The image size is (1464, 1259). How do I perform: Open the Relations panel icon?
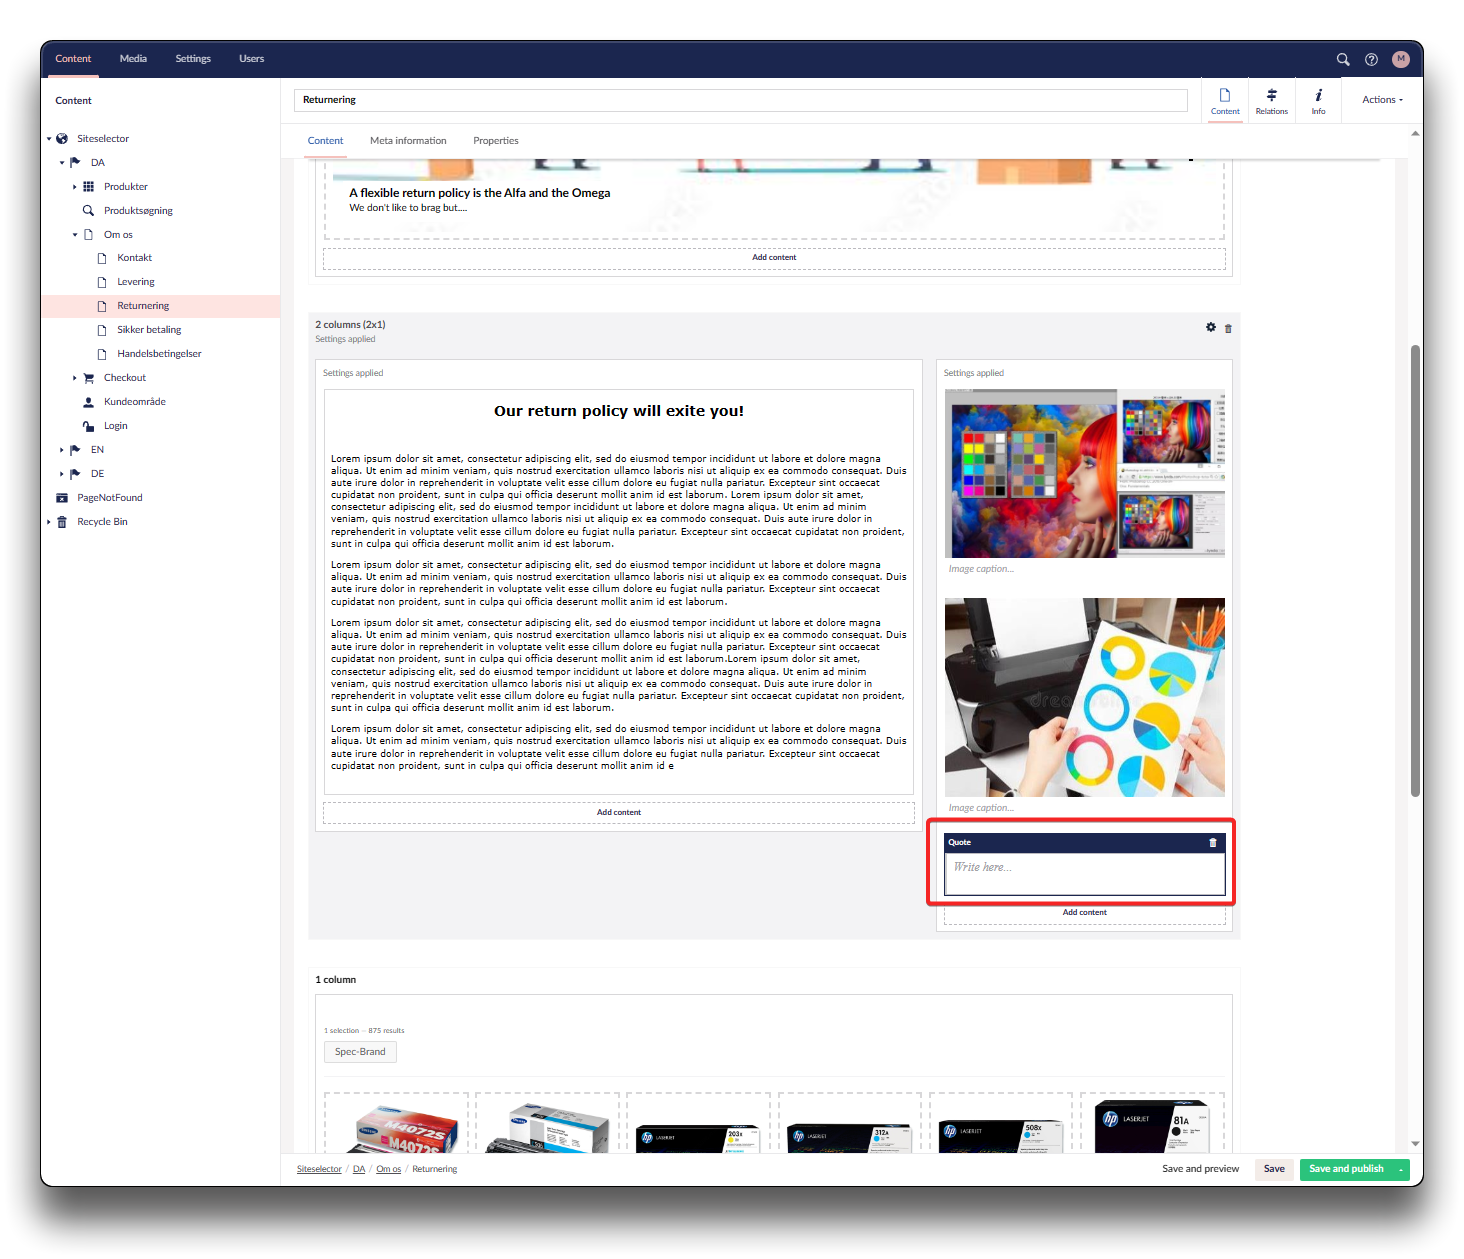pyautogui.click(x=1271, y=101)
